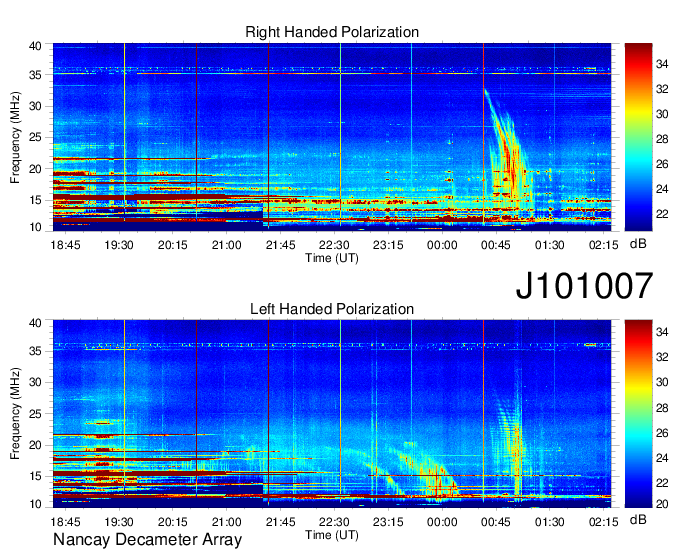Click "Time (UT)" label under Left Handed plot
This screenshot has height=552, width=680.
[332, 535]
